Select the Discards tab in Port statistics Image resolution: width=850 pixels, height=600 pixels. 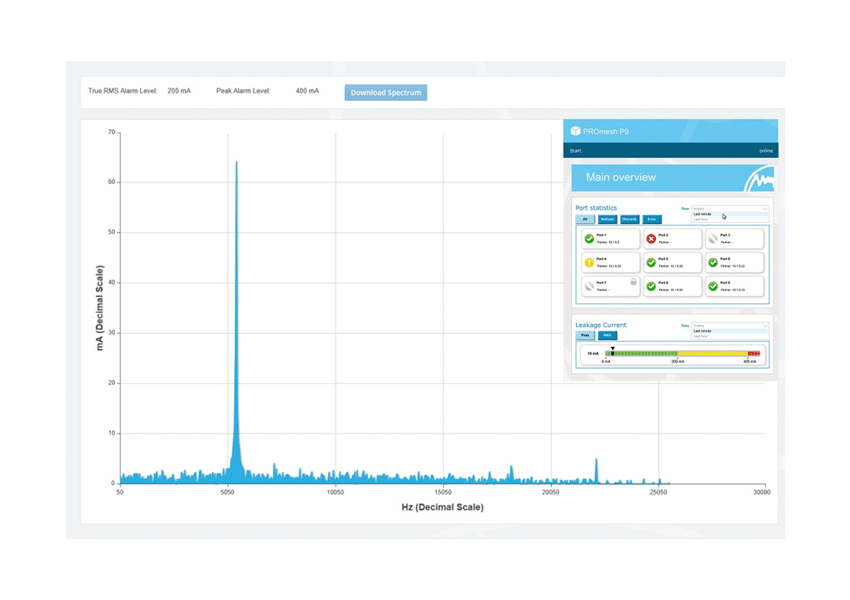pos(629,219)
